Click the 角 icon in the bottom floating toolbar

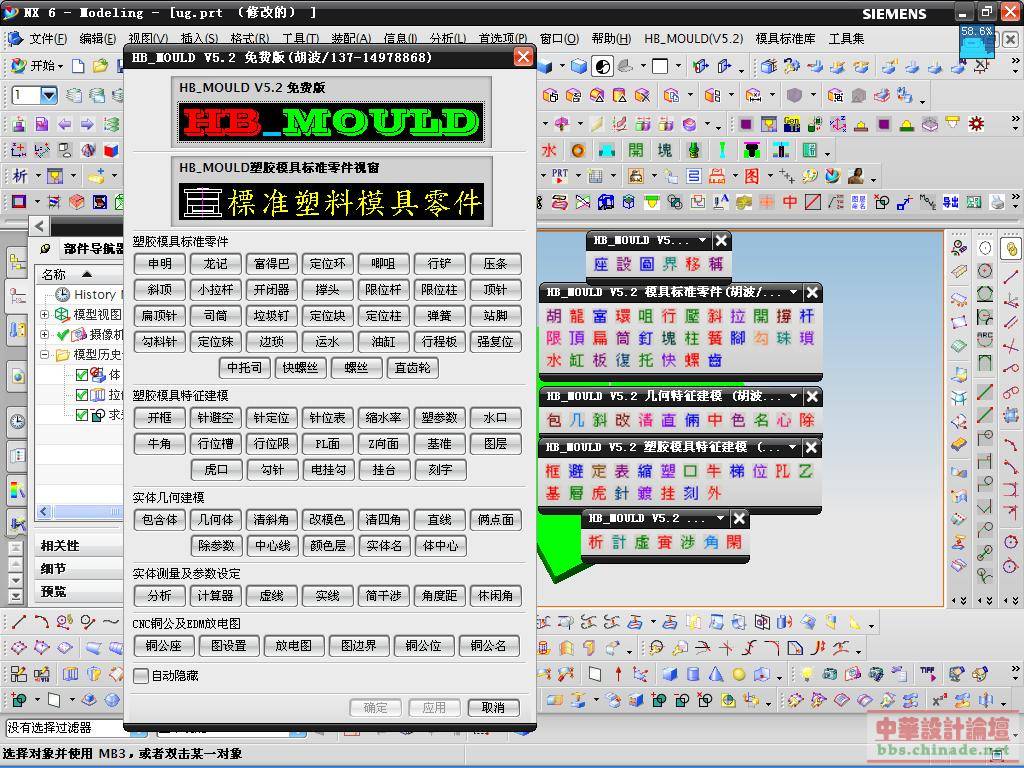711,542
